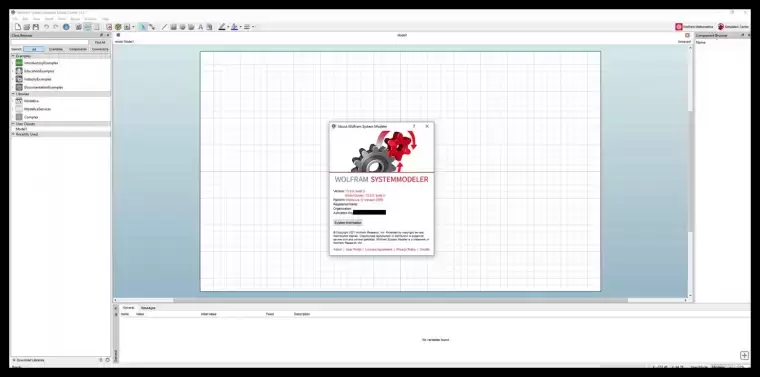Click the horizontal scrollbar under the canvas

point(400,300)
